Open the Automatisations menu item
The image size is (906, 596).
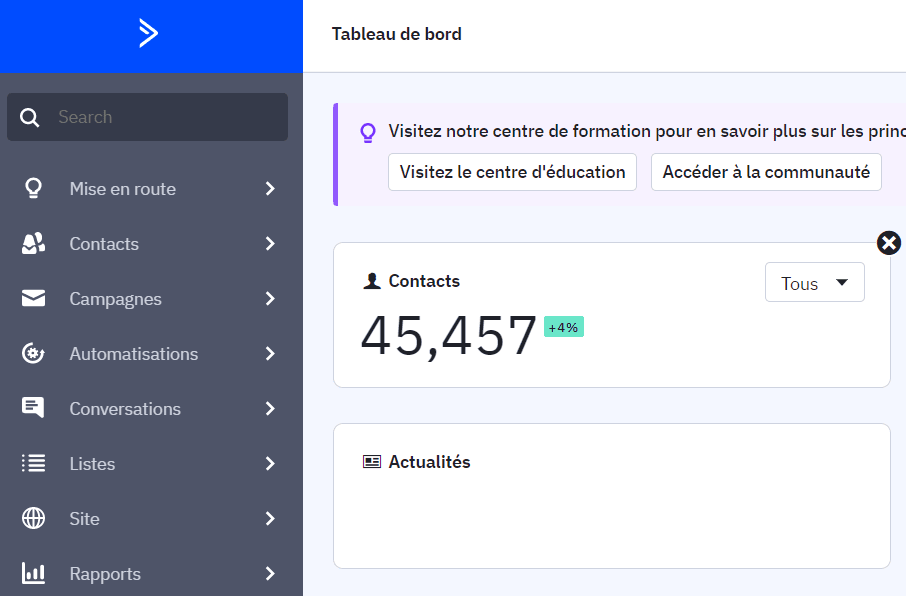(x=133, y=354)
